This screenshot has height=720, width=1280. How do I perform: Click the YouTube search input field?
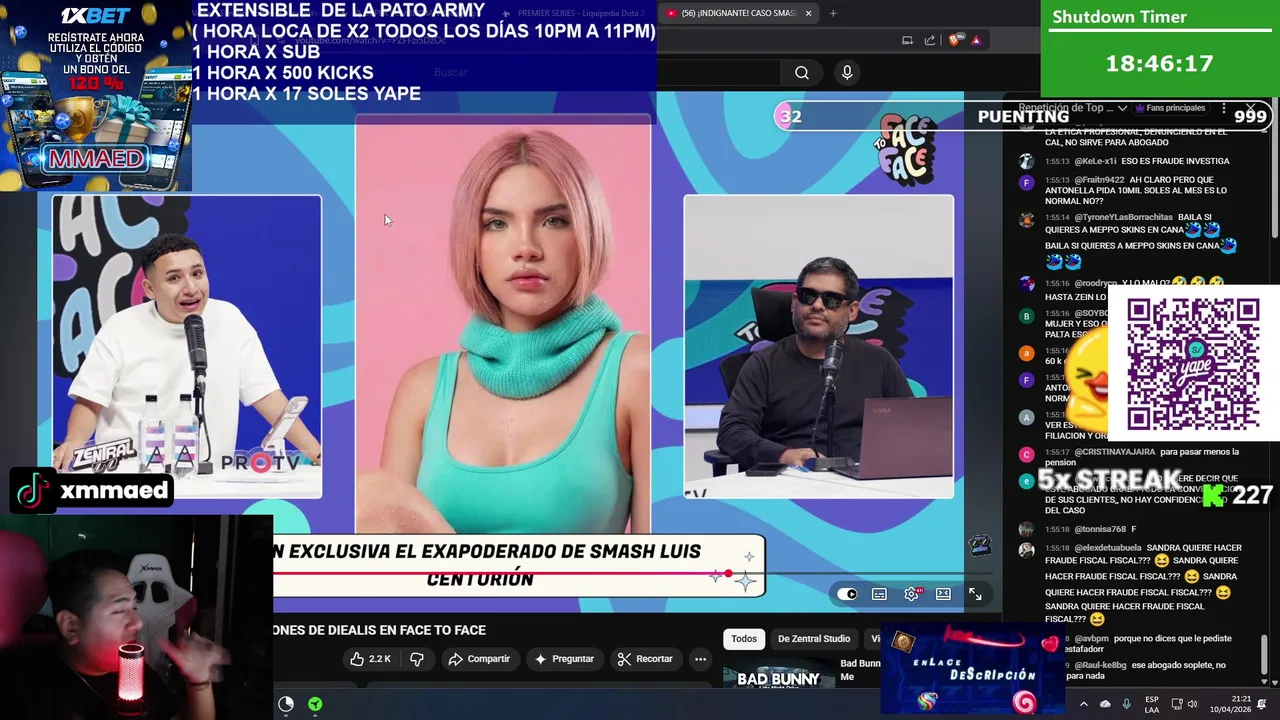click(605, 72)
